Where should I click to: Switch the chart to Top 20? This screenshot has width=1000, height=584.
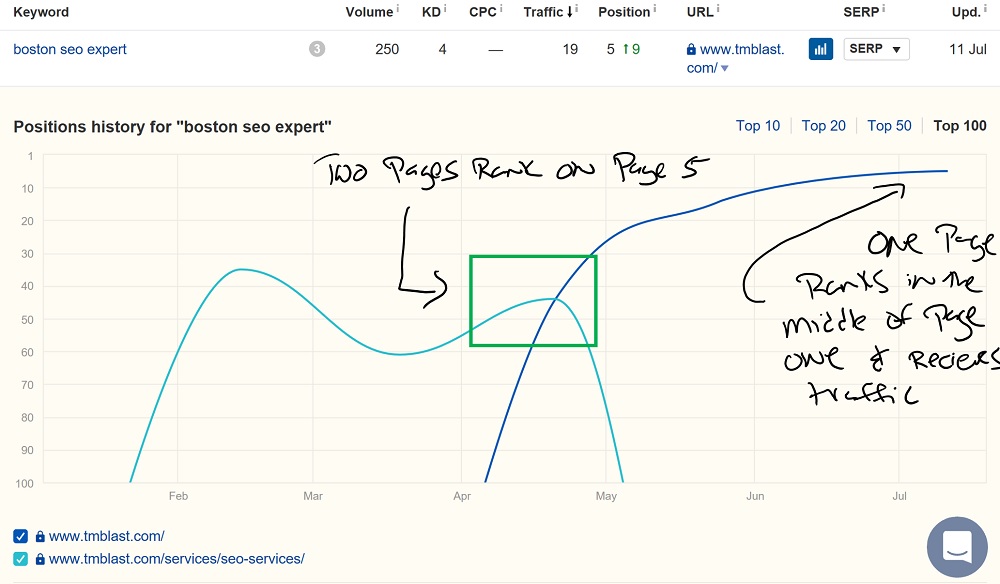(x=823, y=126)
